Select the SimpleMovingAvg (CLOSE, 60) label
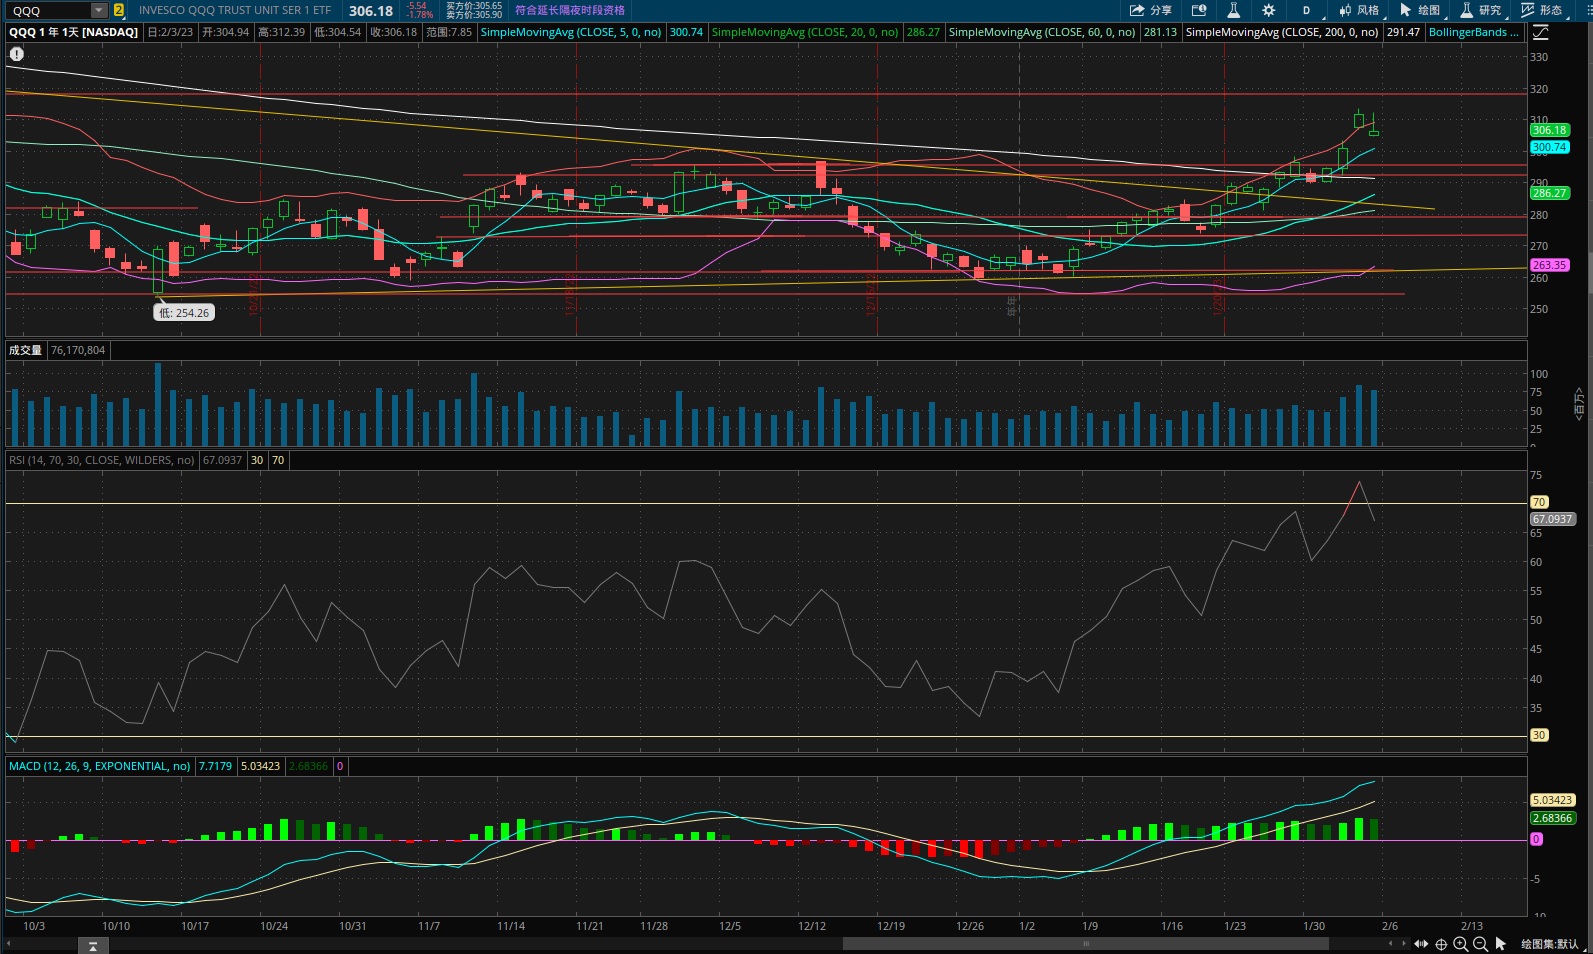 tap(1041, 32)
